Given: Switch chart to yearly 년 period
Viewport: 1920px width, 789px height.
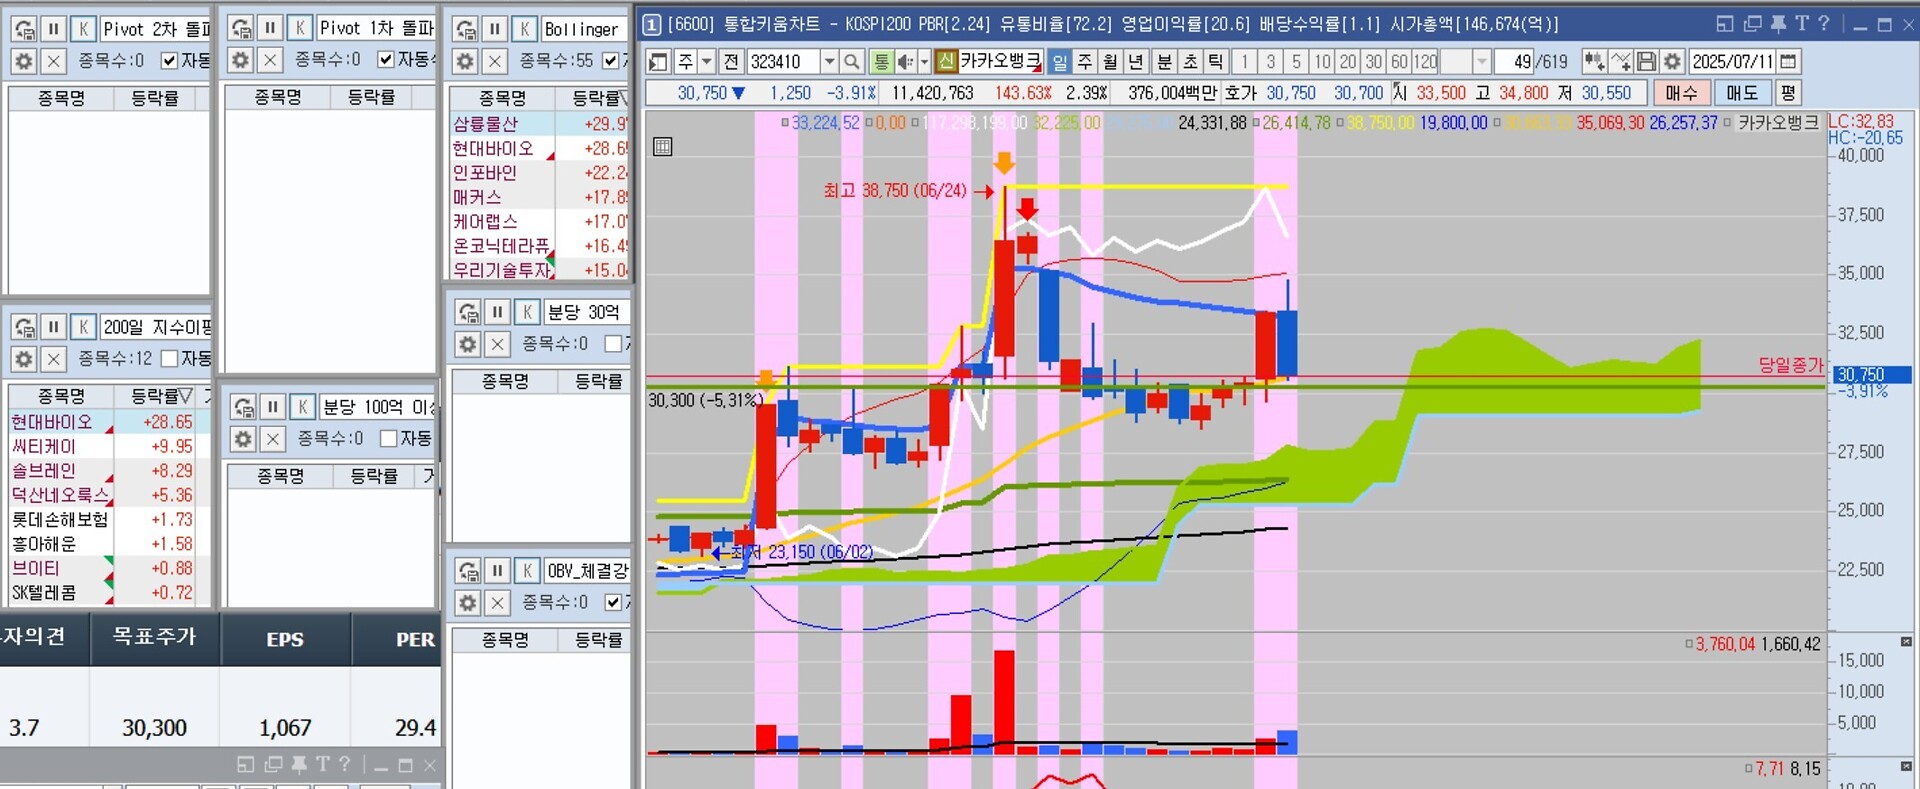Looking at the screenshot, I should [1136, 62].
